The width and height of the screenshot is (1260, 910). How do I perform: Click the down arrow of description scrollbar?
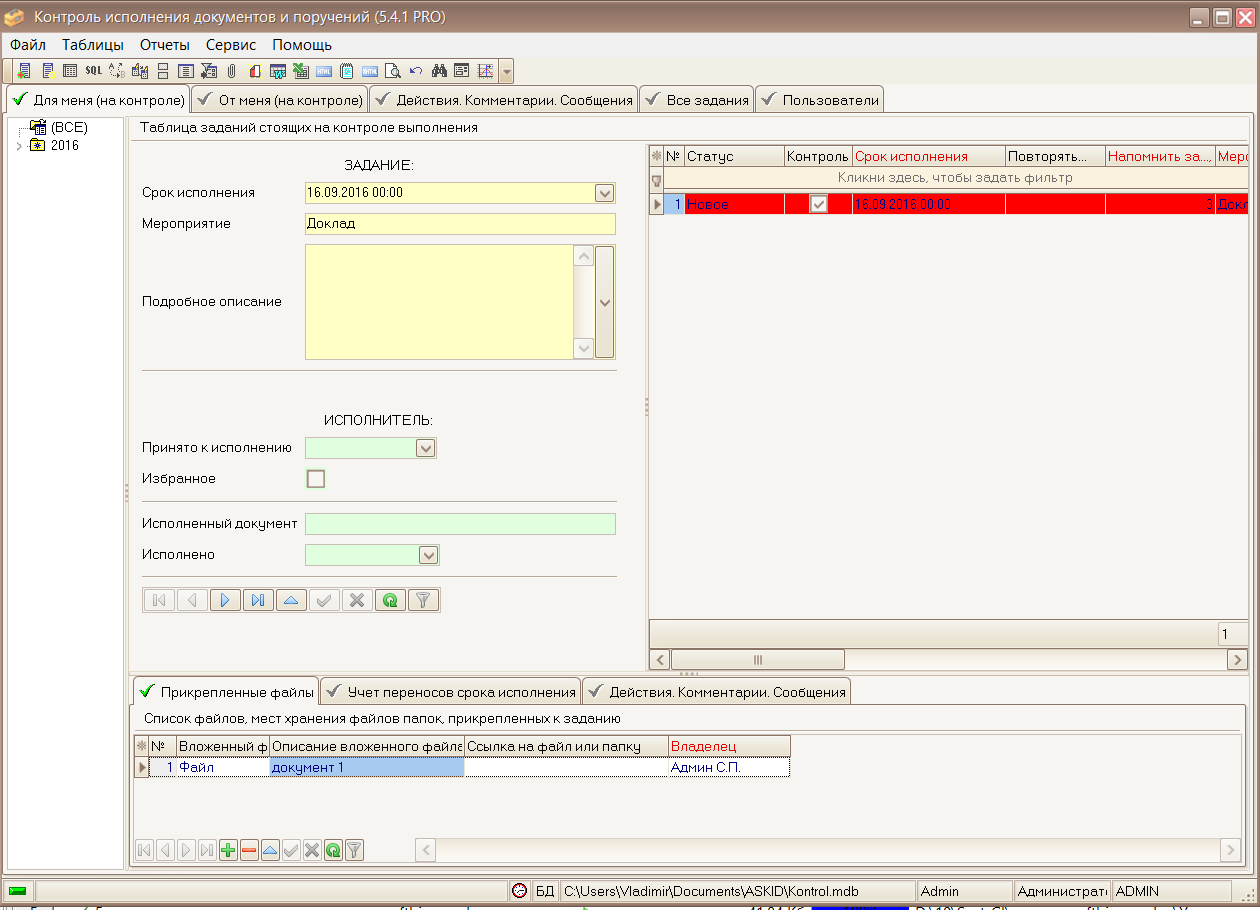click(584, 348)
